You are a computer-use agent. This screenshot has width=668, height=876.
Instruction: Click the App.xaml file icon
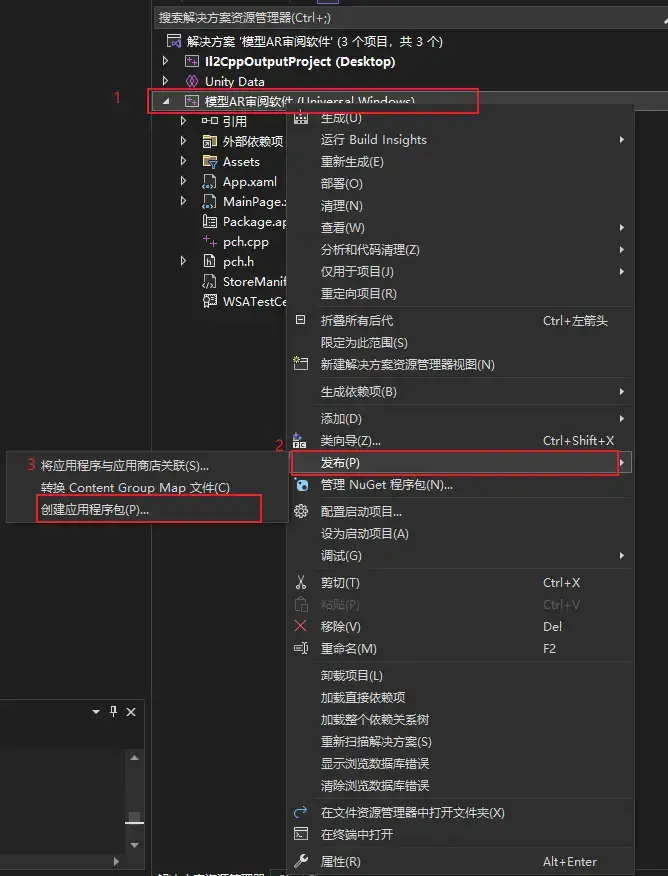(x=209, y=182)
